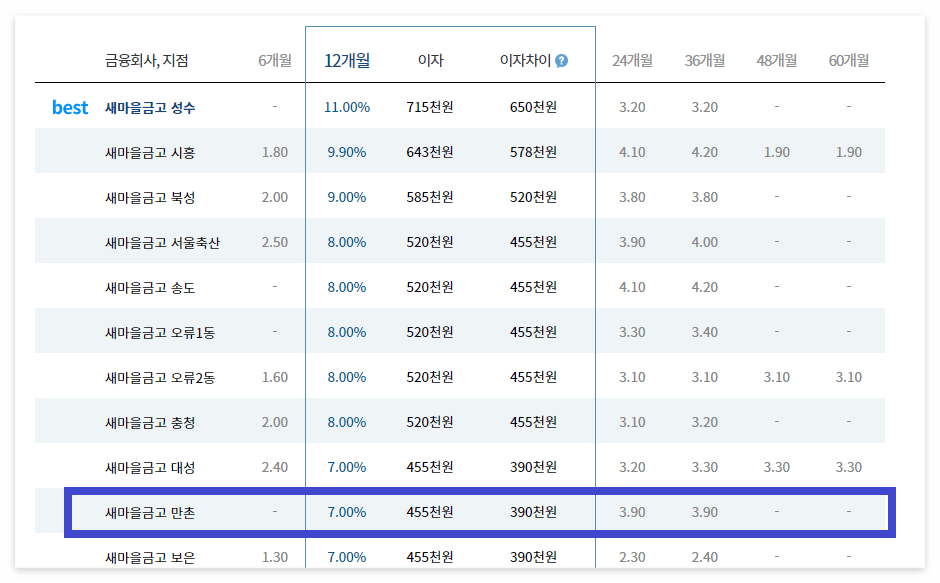This screenshot has width=940, height=583.
Task: Click the 7.00% rate for 만촌
Action: click(347, 512)
